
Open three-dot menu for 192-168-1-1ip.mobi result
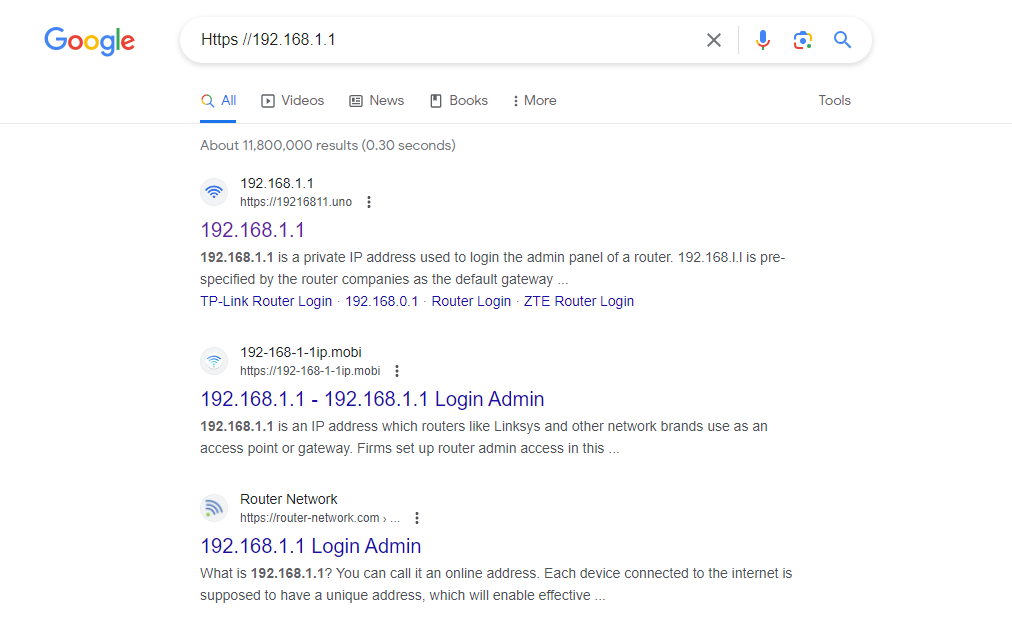tap(397, 371)
